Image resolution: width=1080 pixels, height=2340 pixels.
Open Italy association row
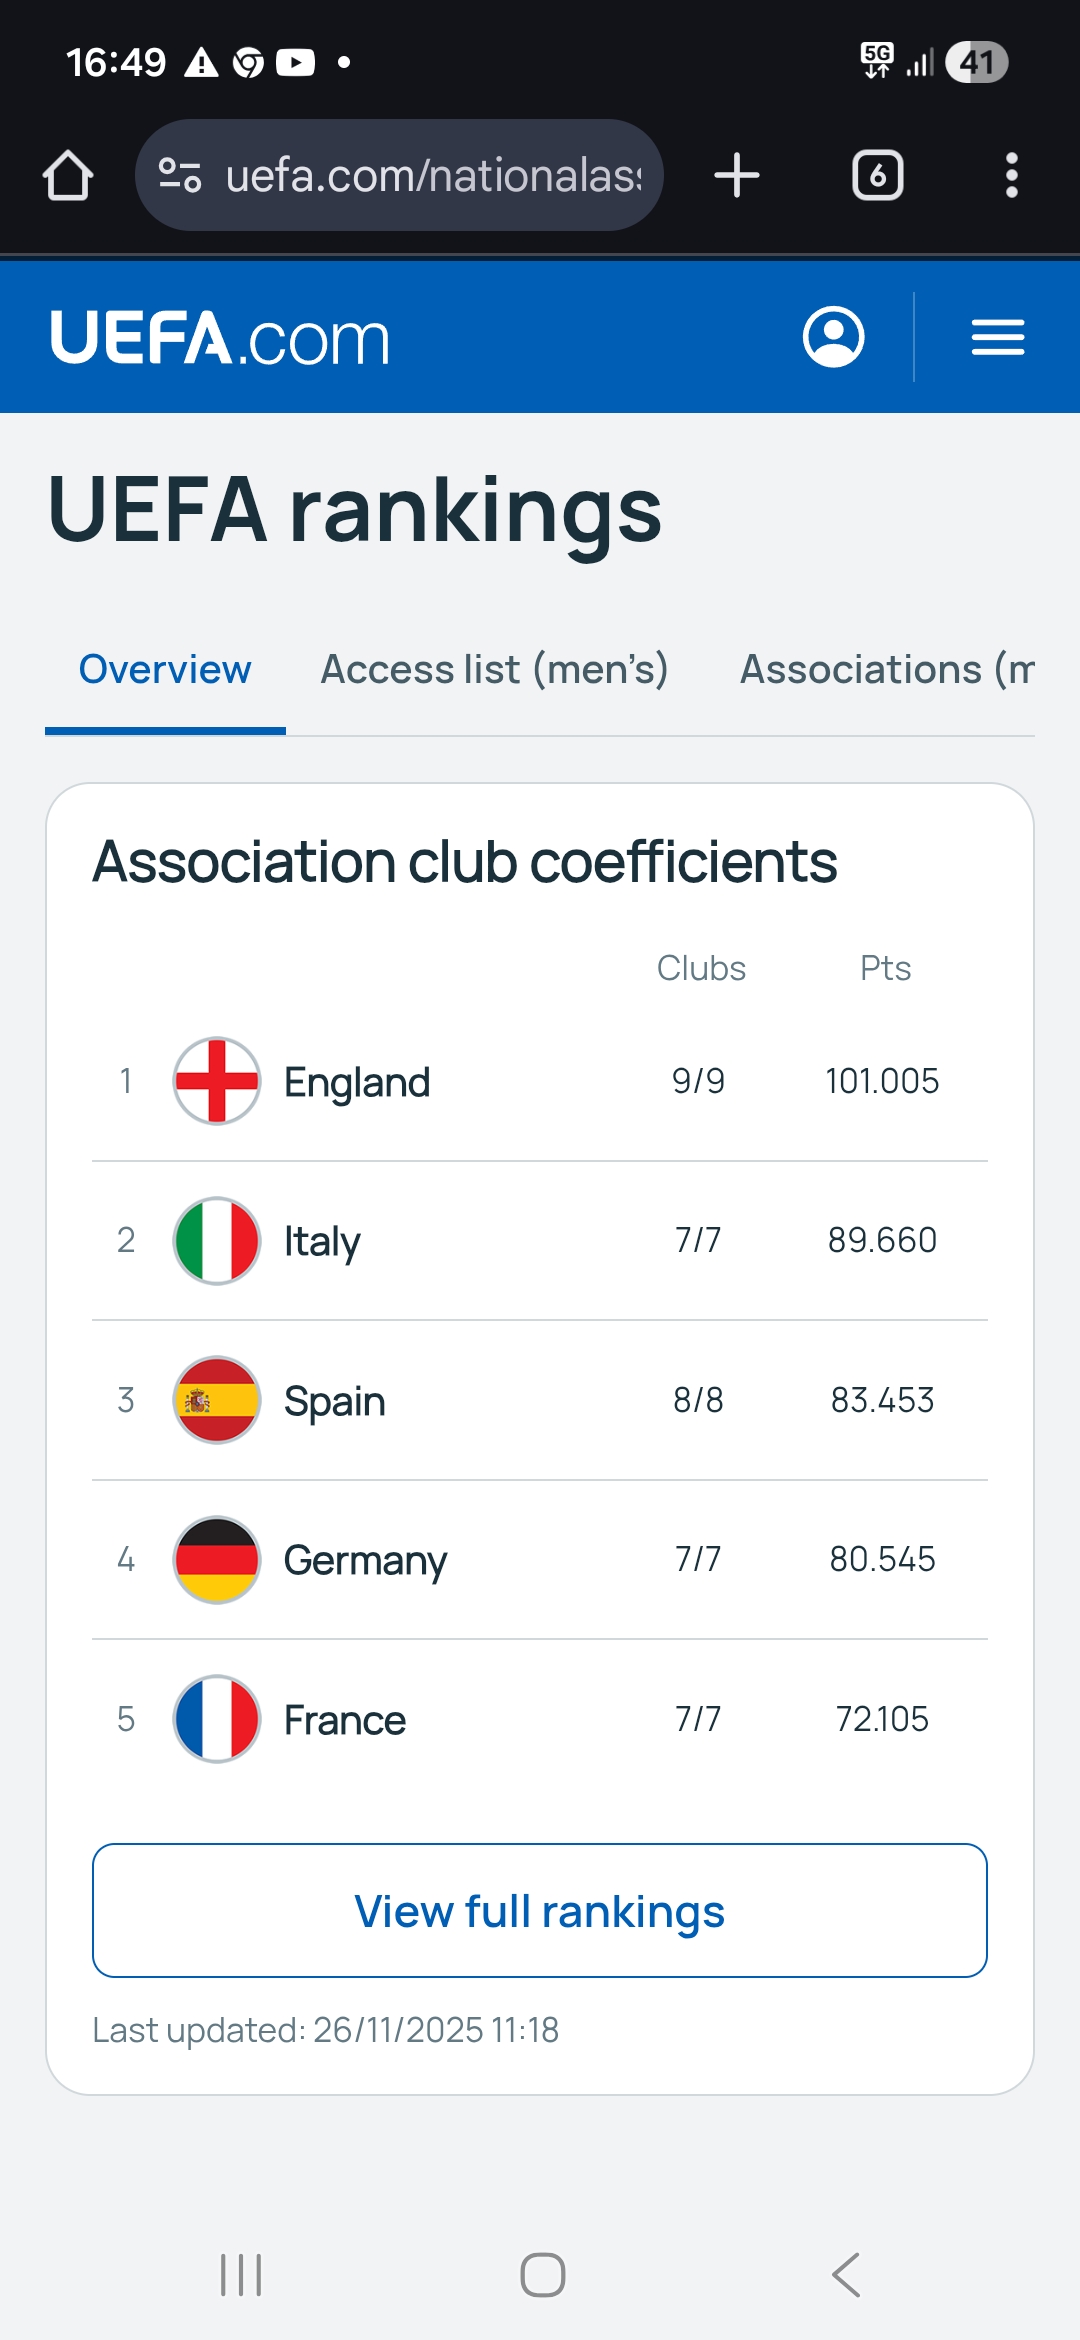[322, 1241]
